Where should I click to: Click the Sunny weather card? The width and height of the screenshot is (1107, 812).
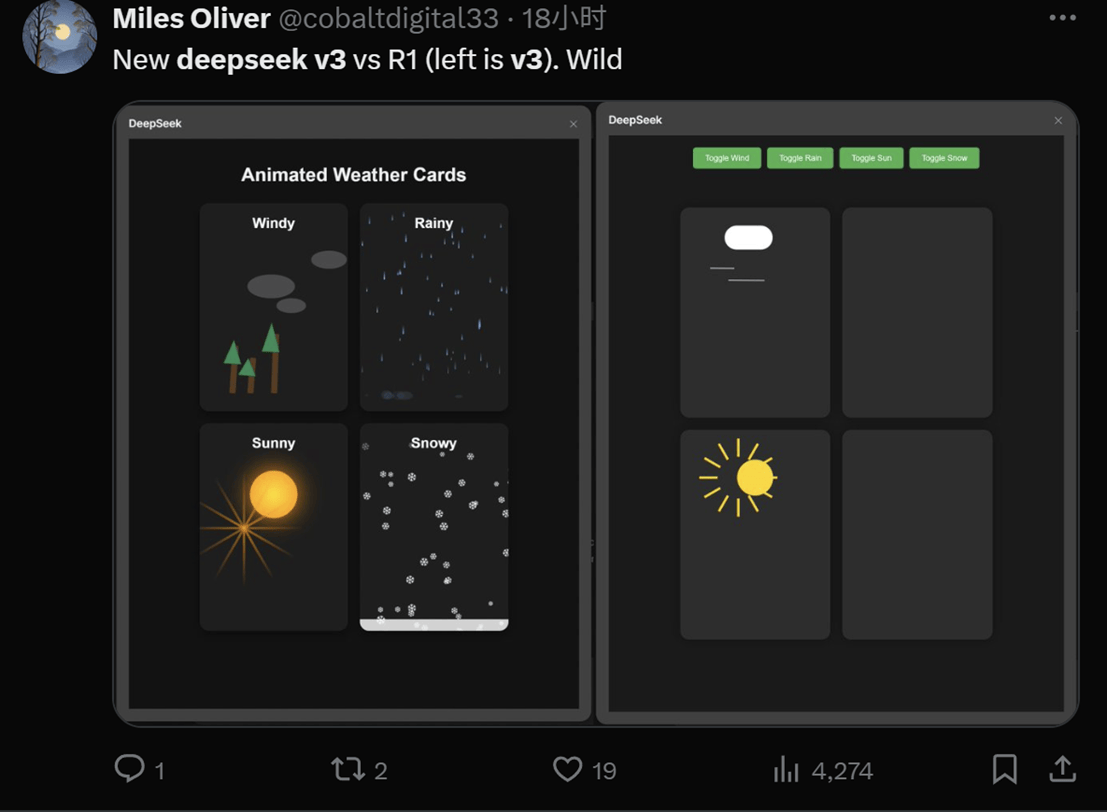274,527
